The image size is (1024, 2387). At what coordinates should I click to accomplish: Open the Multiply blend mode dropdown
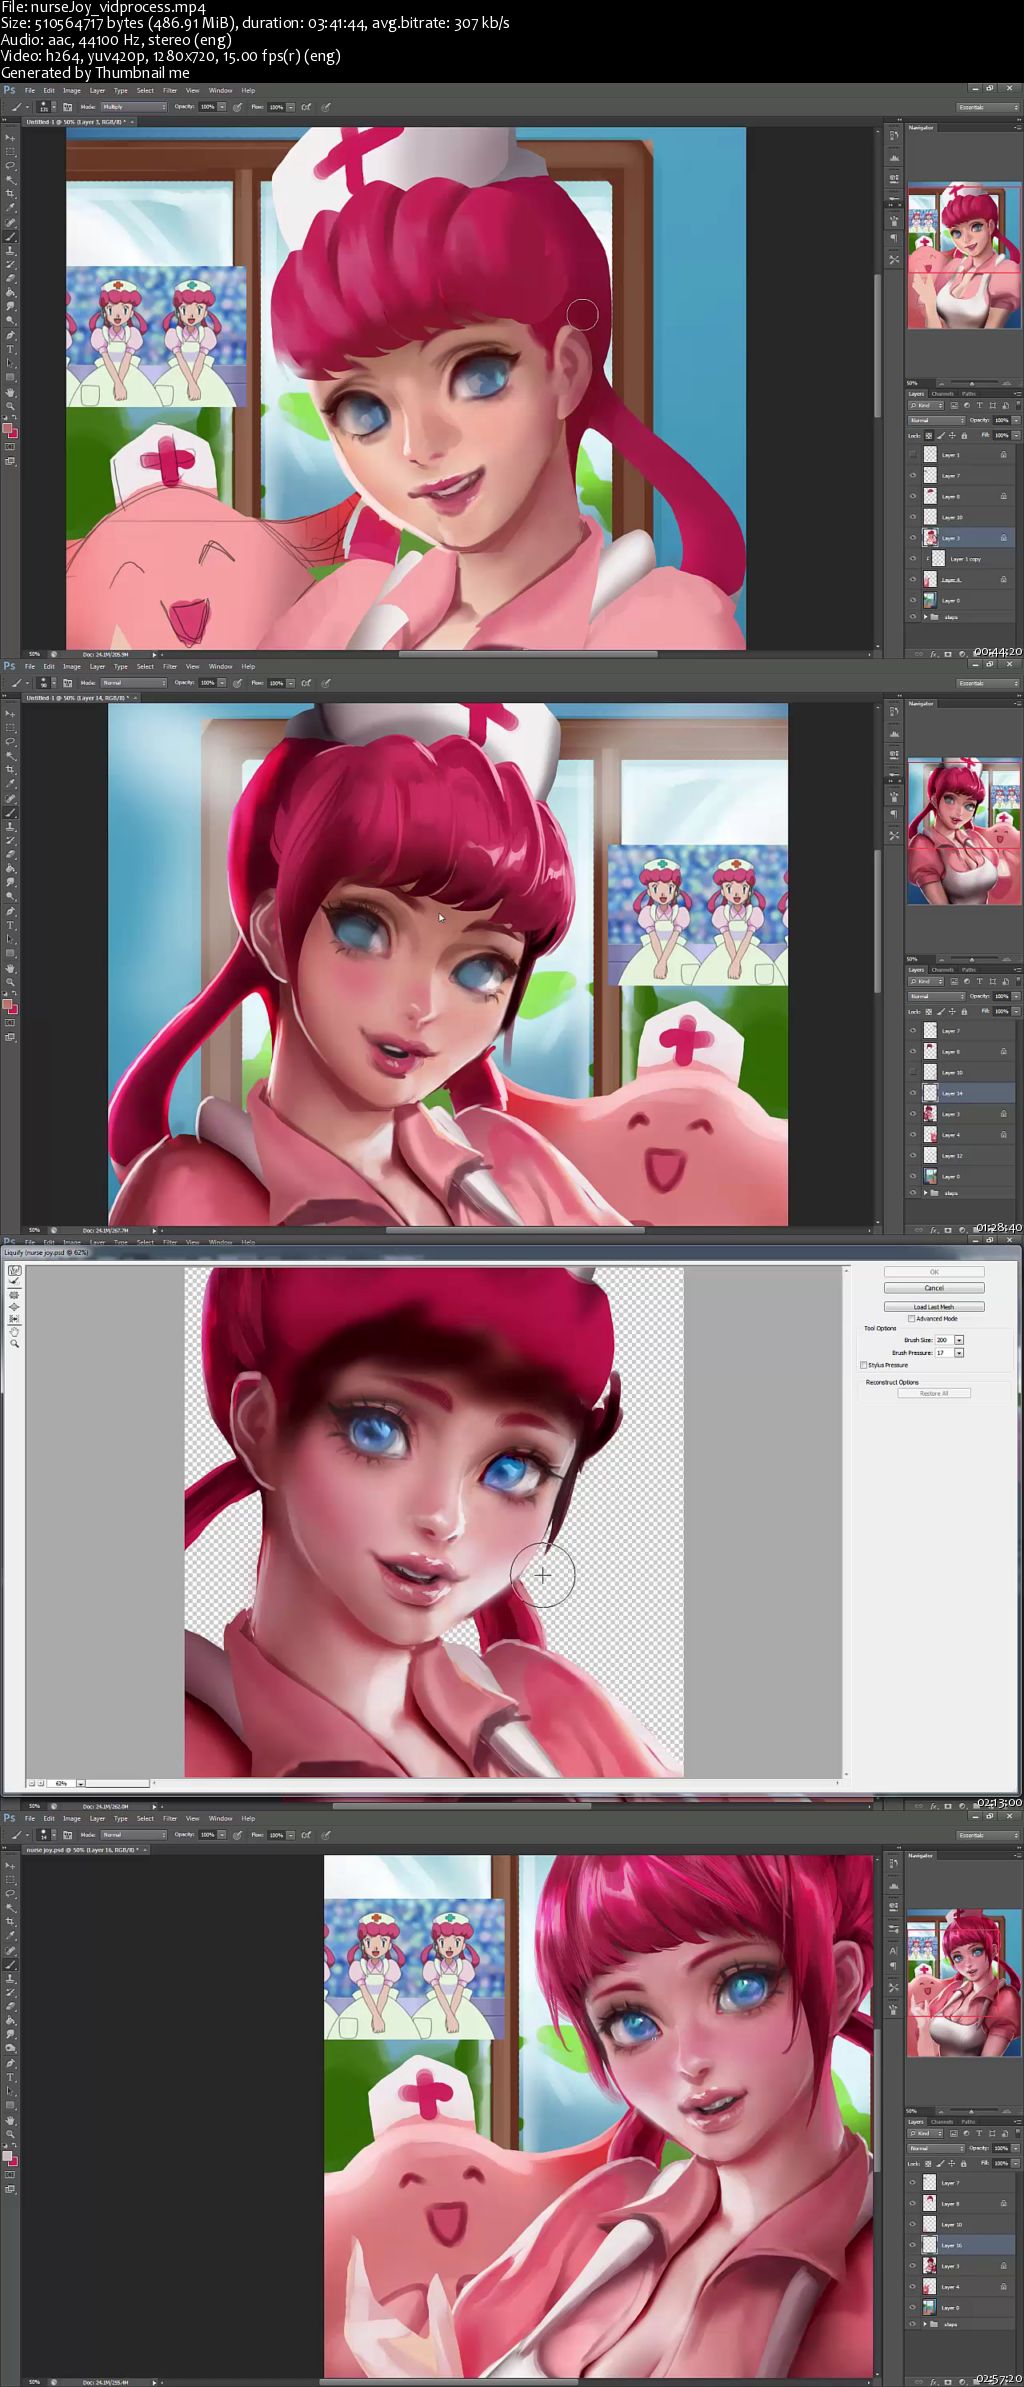(x=132, y=107)
